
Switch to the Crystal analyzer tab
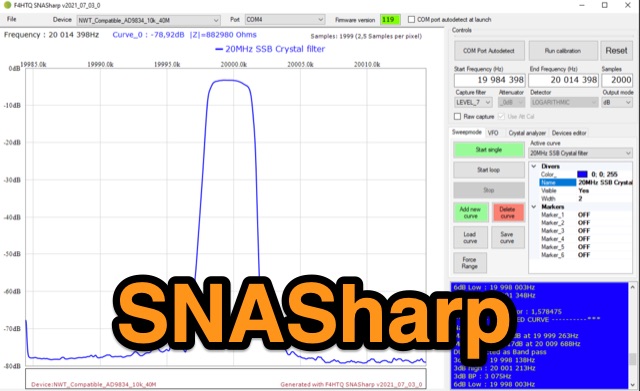tap(527, 133)
